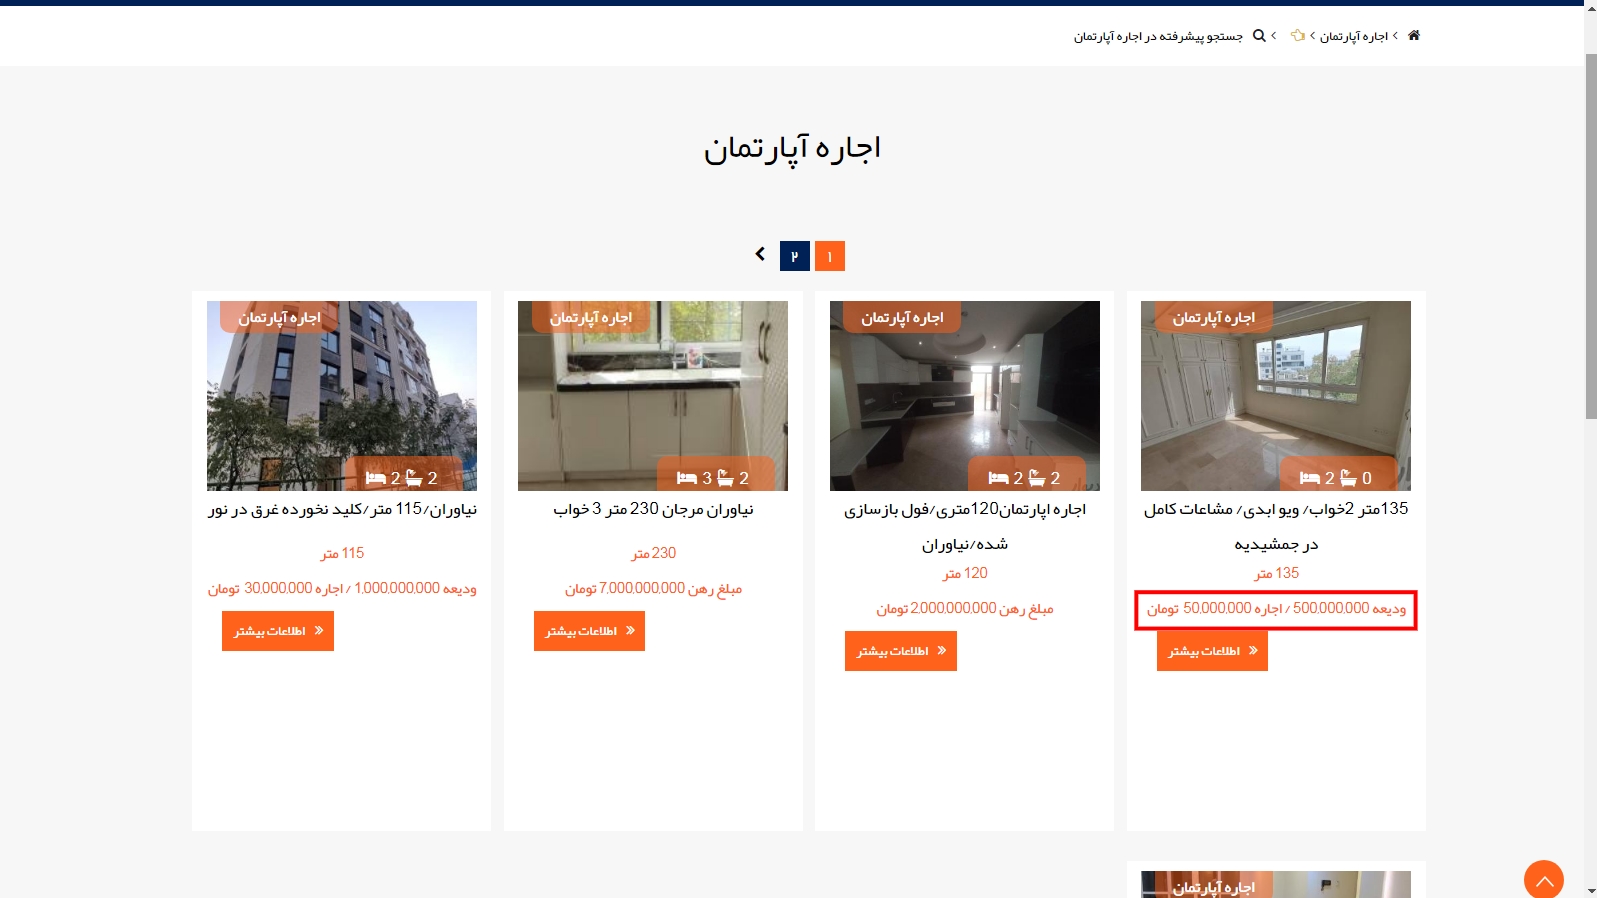The height and width of the screenshot is (898, 1597).
Task: Click the اجاره آپارتمان page heading
Action: tap(792, 149)
